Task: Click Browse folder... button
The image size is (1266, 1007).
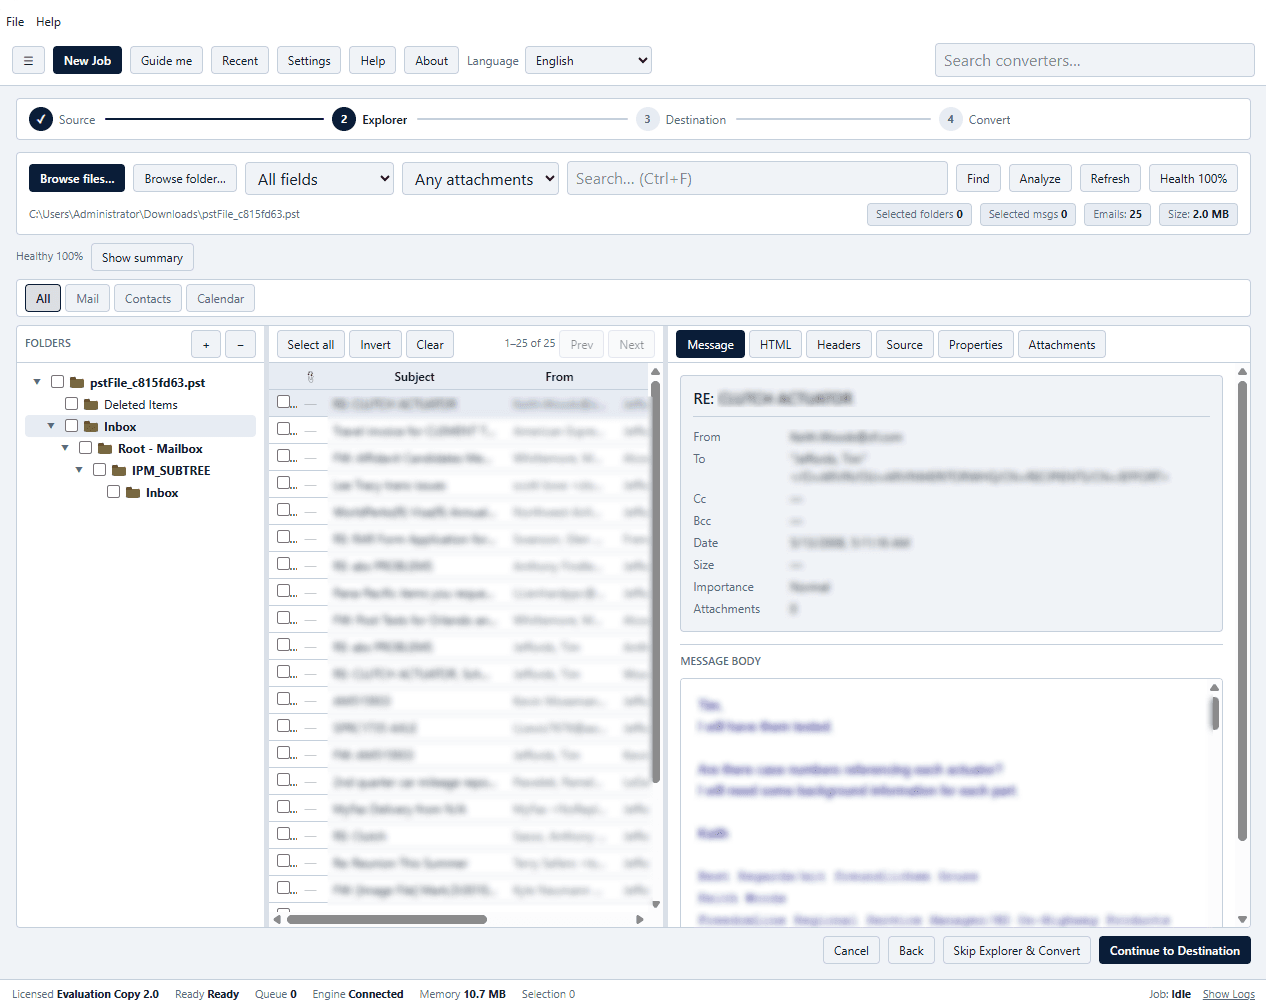Action: click(185, 179)
